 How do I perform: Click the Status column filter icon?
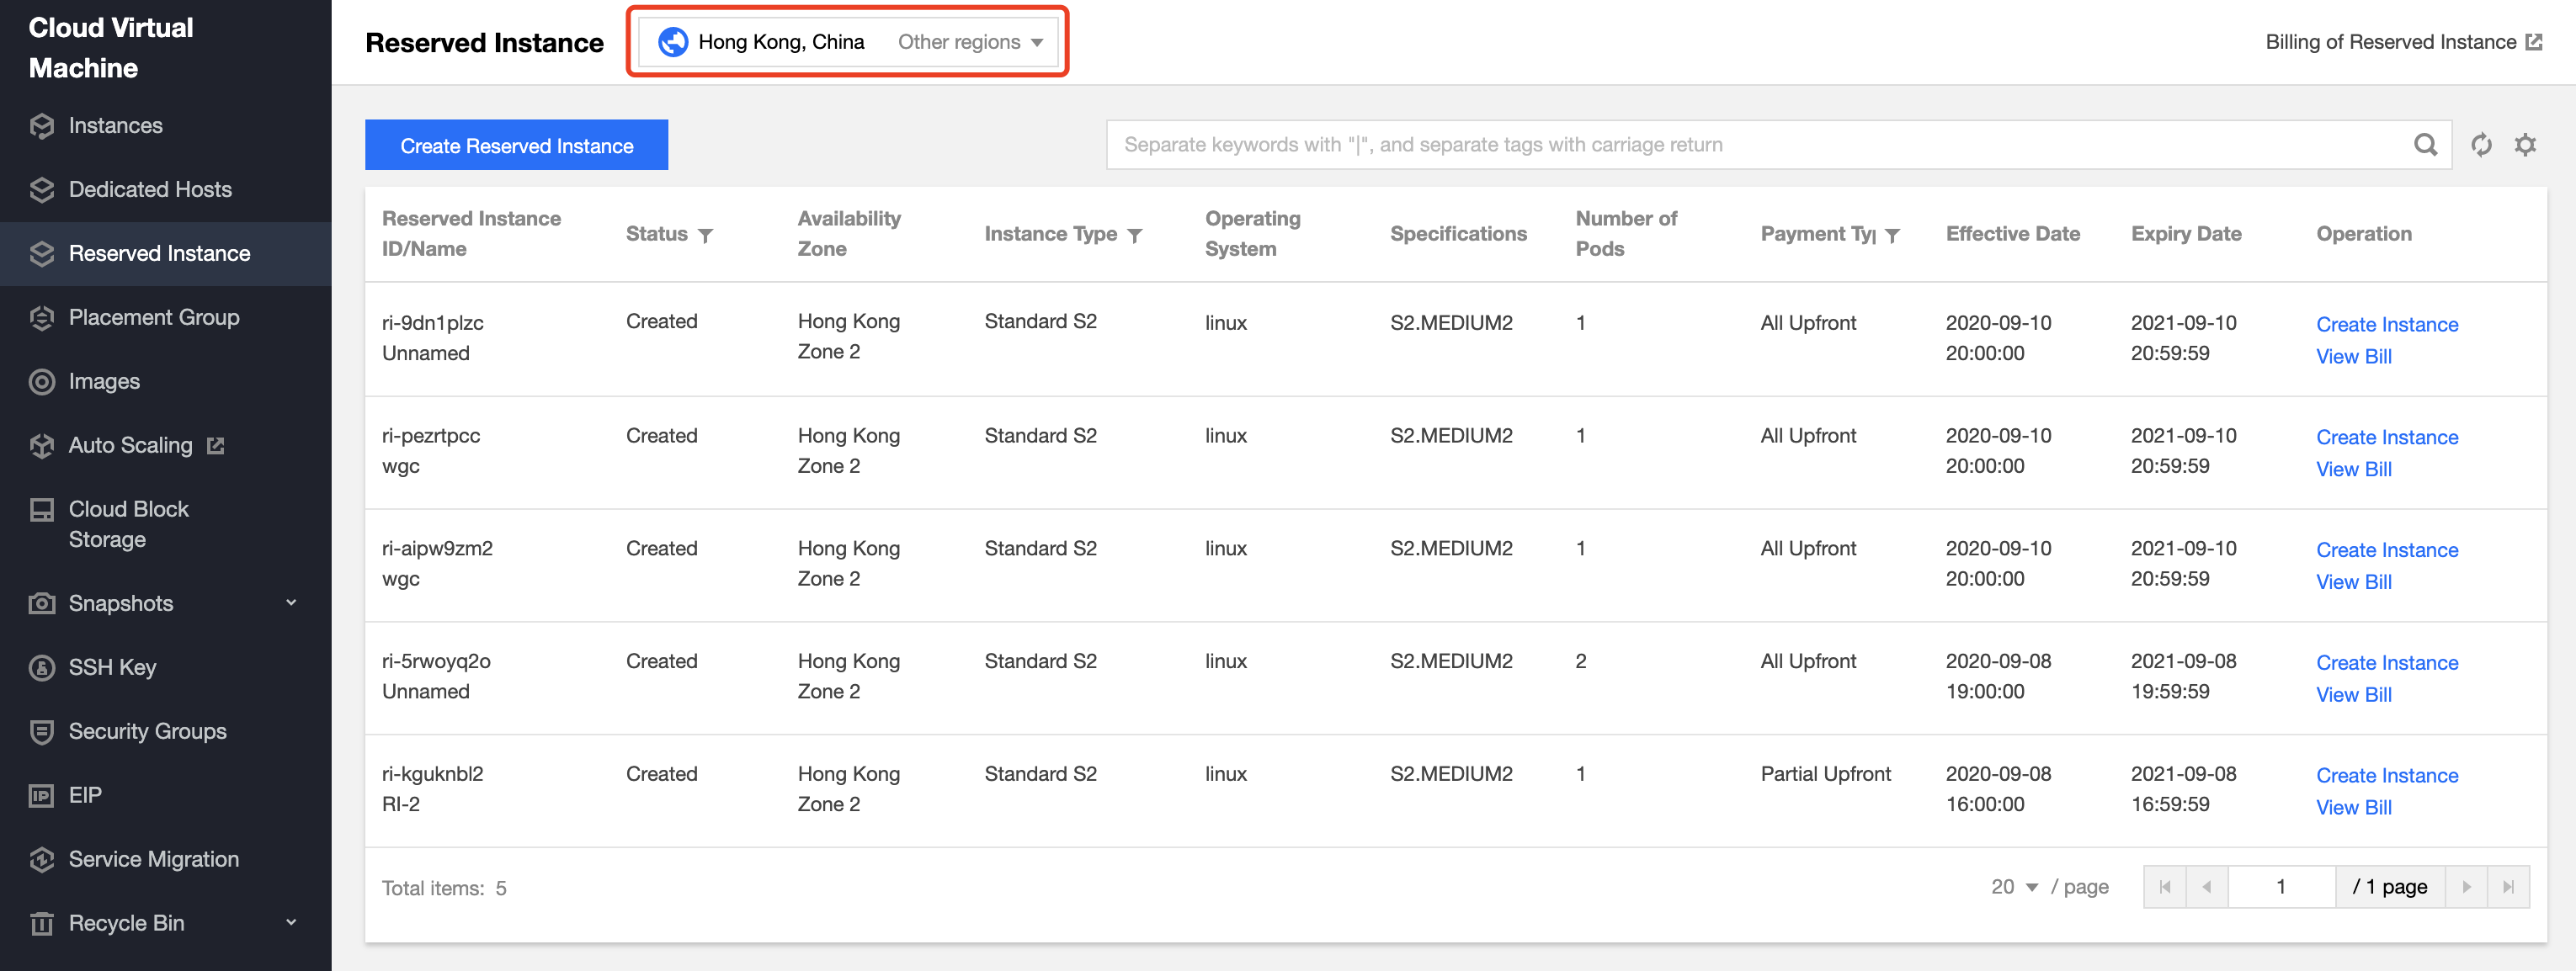click(705, 235)
